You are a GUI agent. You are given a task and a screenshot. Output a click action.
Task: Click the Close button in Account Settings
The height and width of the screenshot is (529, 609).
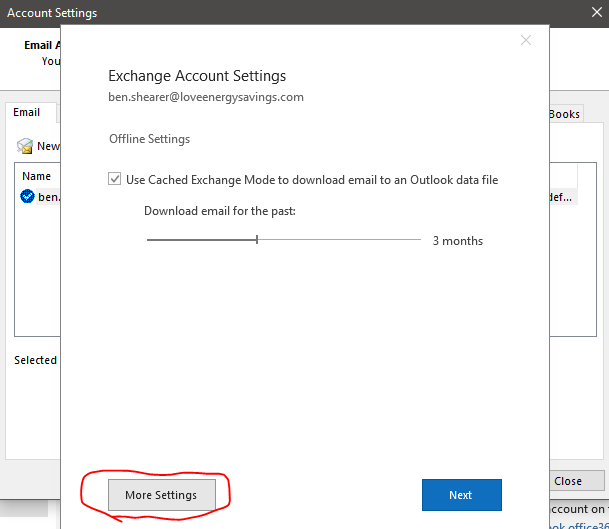click(577, 481)
